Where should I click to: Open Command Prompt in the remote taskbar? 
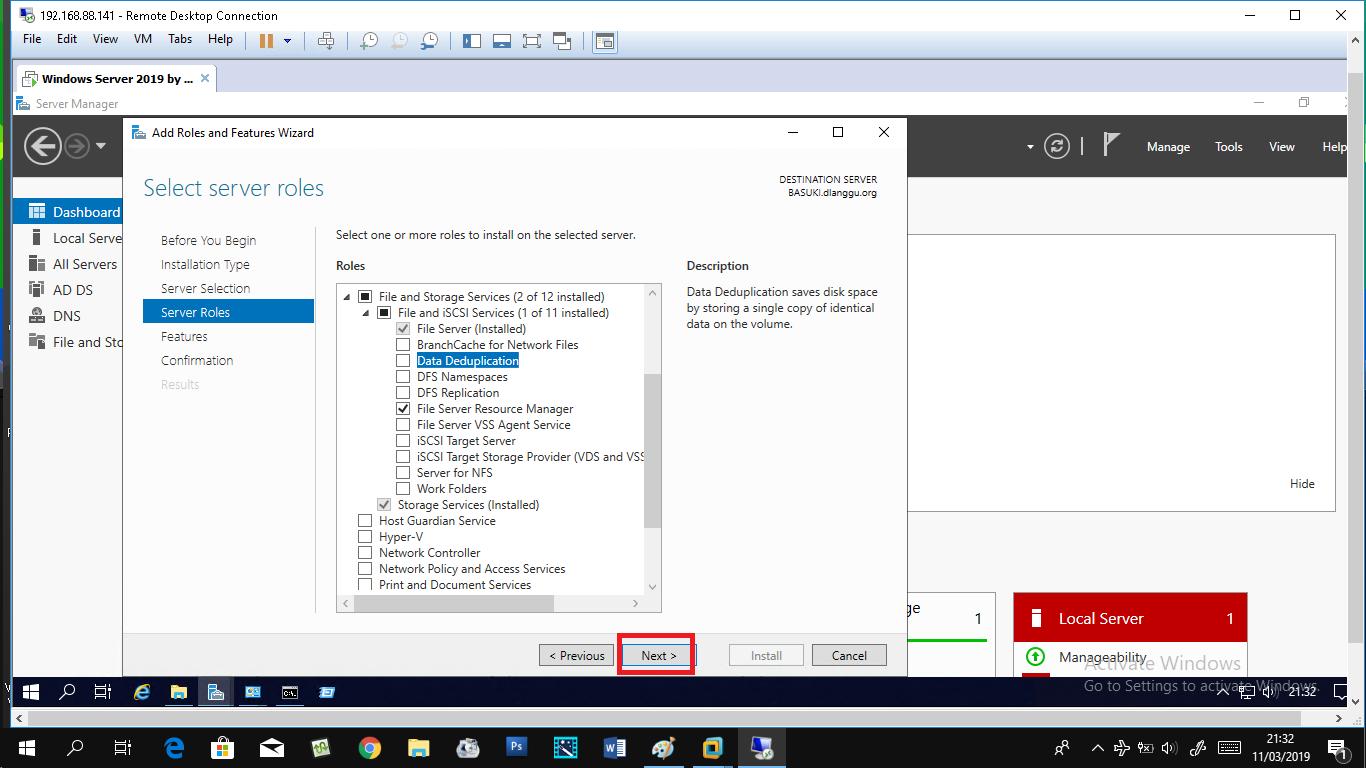point(290,691)
